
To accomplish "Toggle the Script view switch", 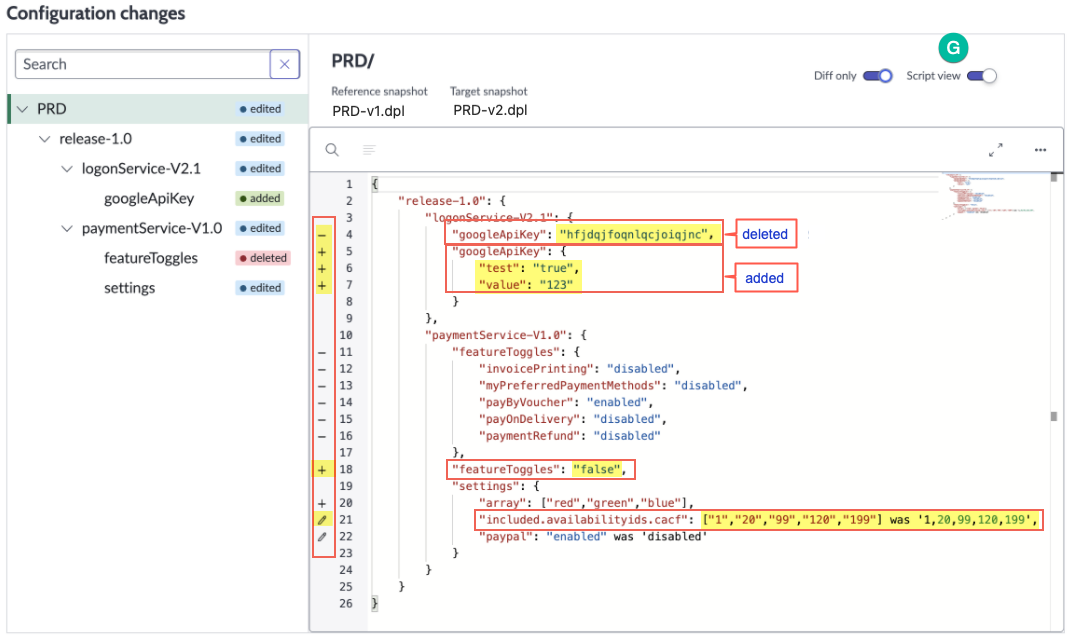I will [982, 76].
